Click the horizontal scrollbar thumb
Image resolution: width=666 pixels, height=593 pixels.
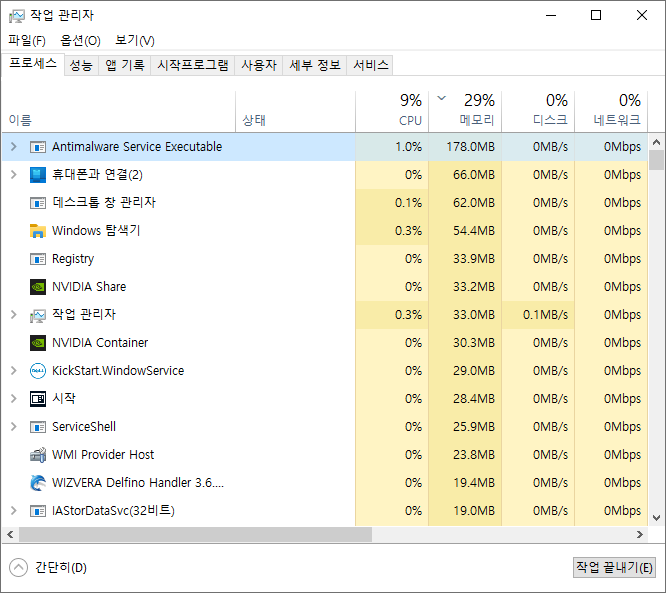click(x=195, y=535)
